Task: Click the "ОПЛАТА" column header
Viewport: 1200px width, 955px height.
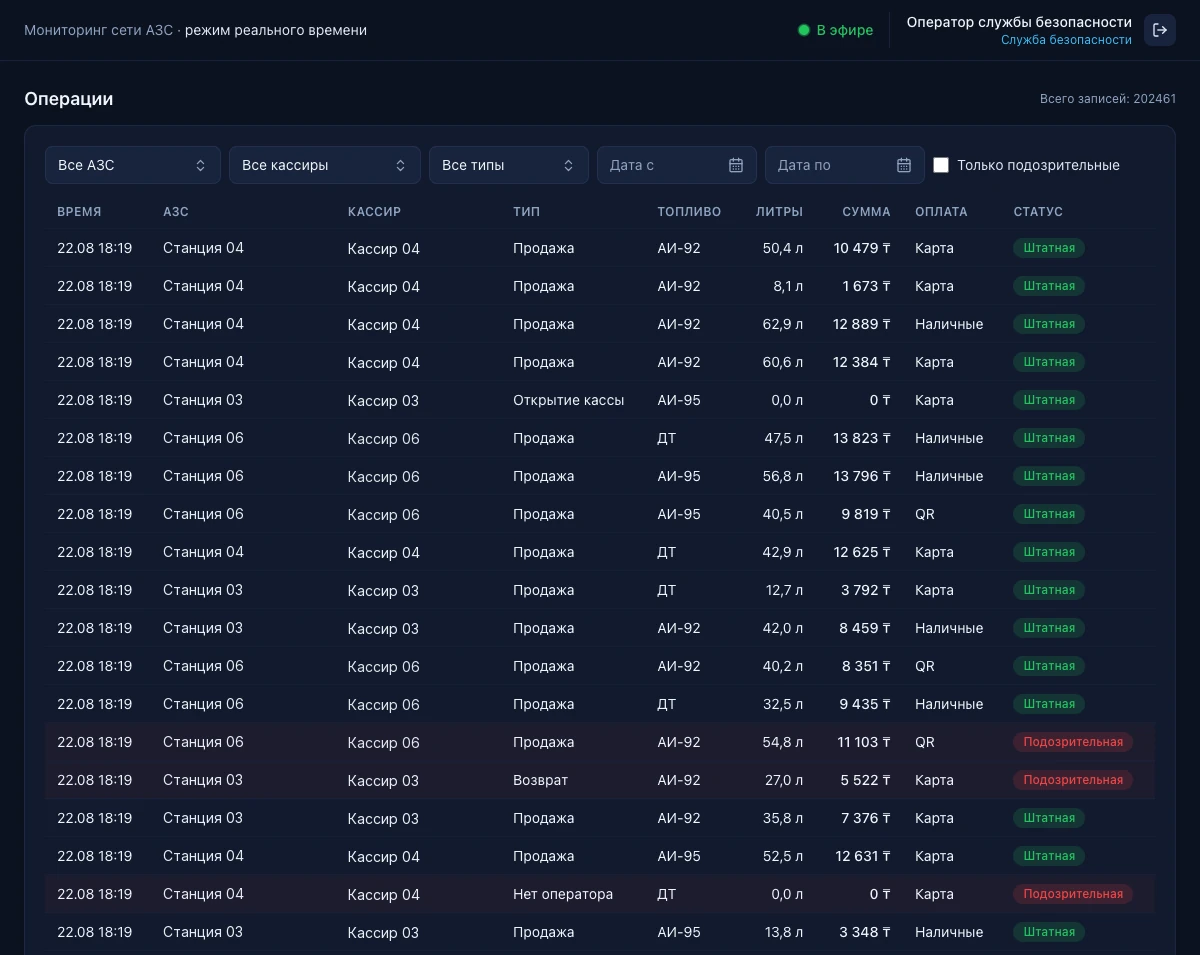Action: click(941, 212)
